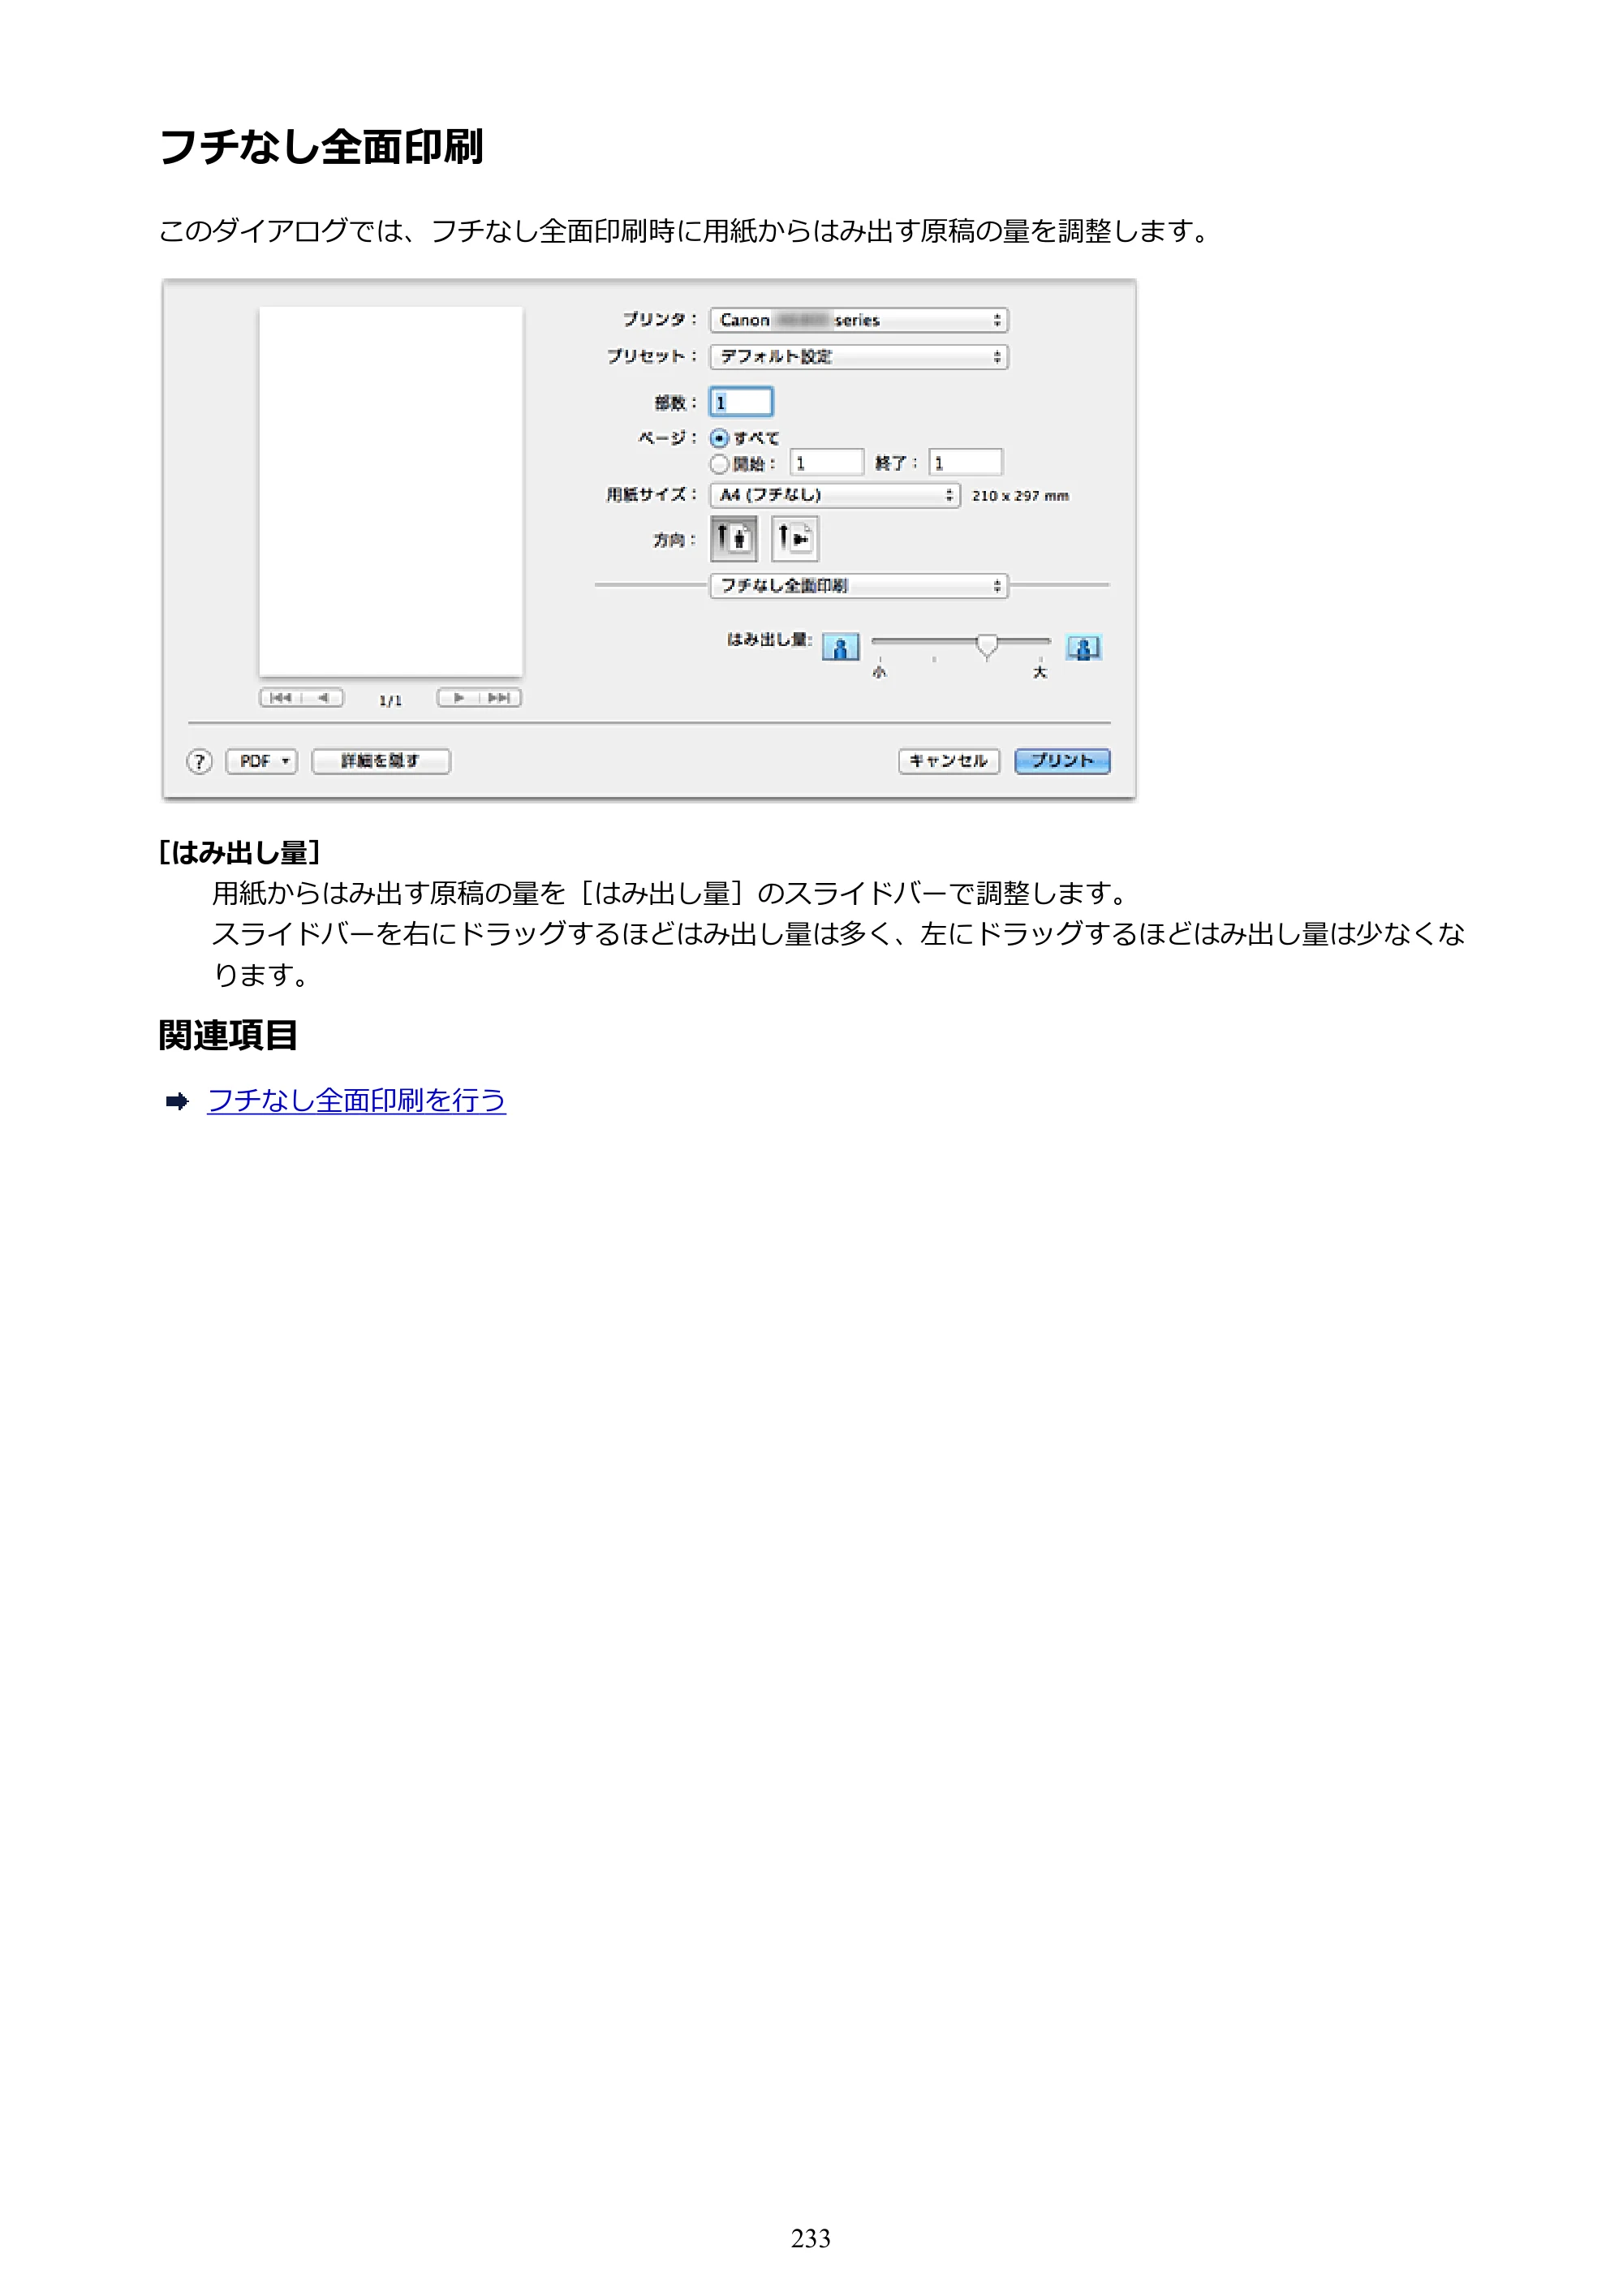The height and width of the screenshot is (2296, 1623).
Task: Open the PDF dropdown button
Action: point(262,762)
